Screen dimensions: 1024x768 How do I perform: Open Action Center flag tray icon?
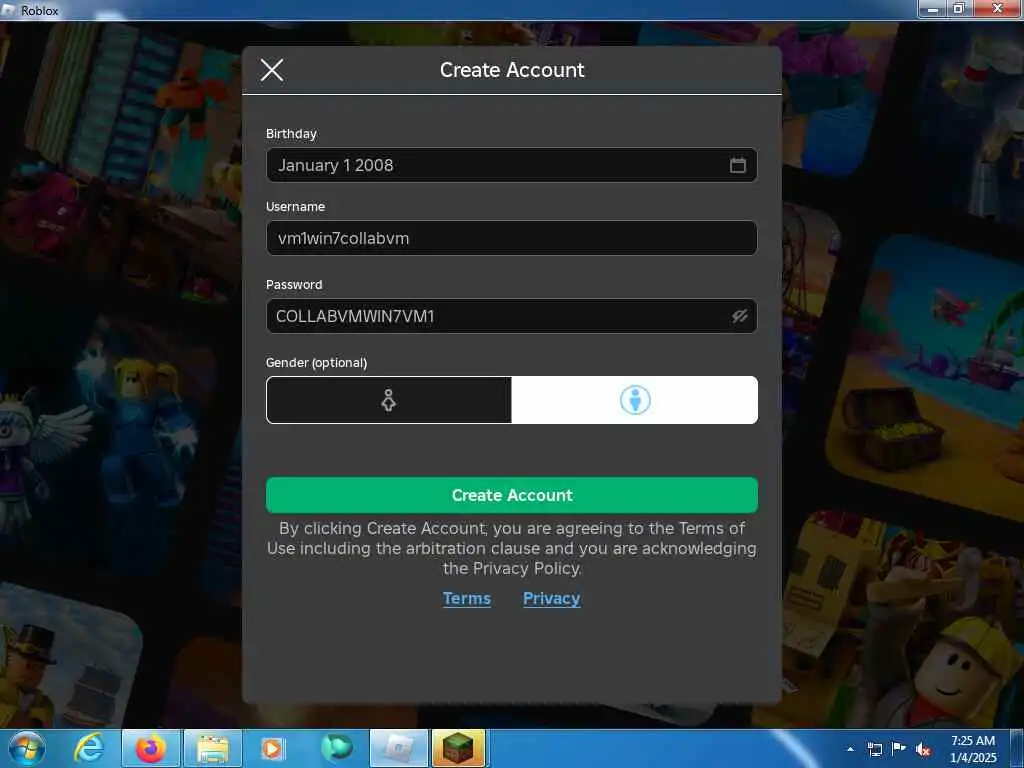coord(899,749)
